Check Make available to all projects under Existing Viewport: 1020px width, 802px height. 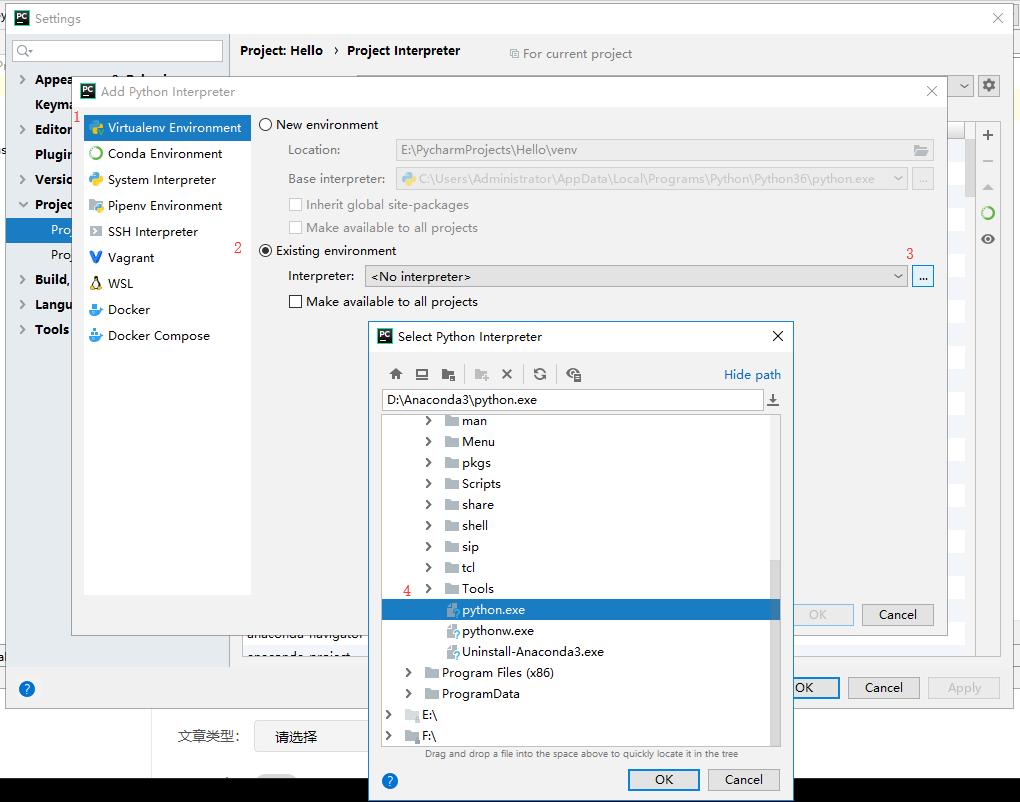(x=295, y=302)
